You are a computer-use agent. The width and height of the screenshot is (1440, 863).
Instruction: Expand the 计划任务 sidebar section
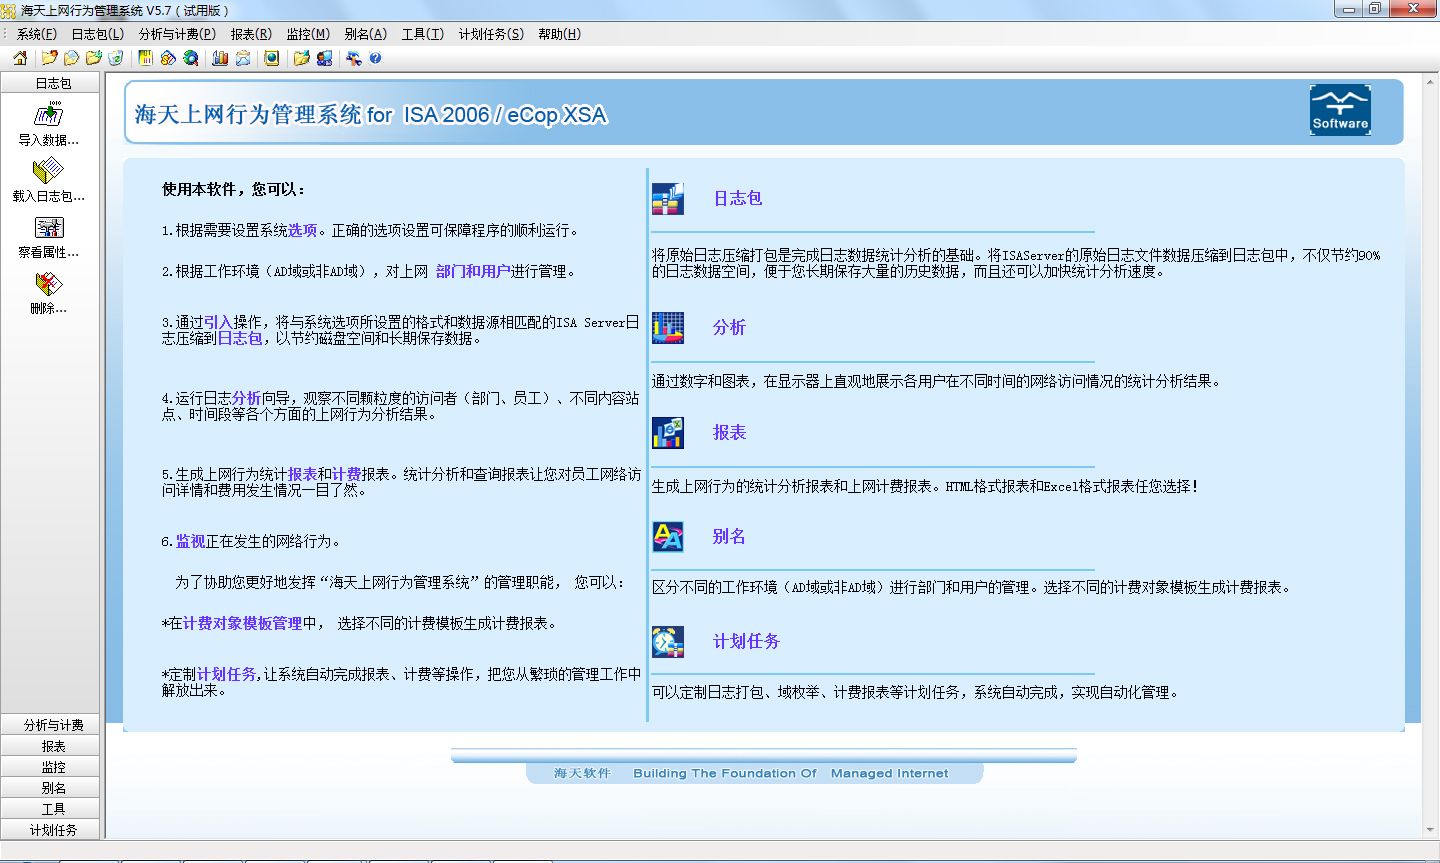tap(53, 830)
